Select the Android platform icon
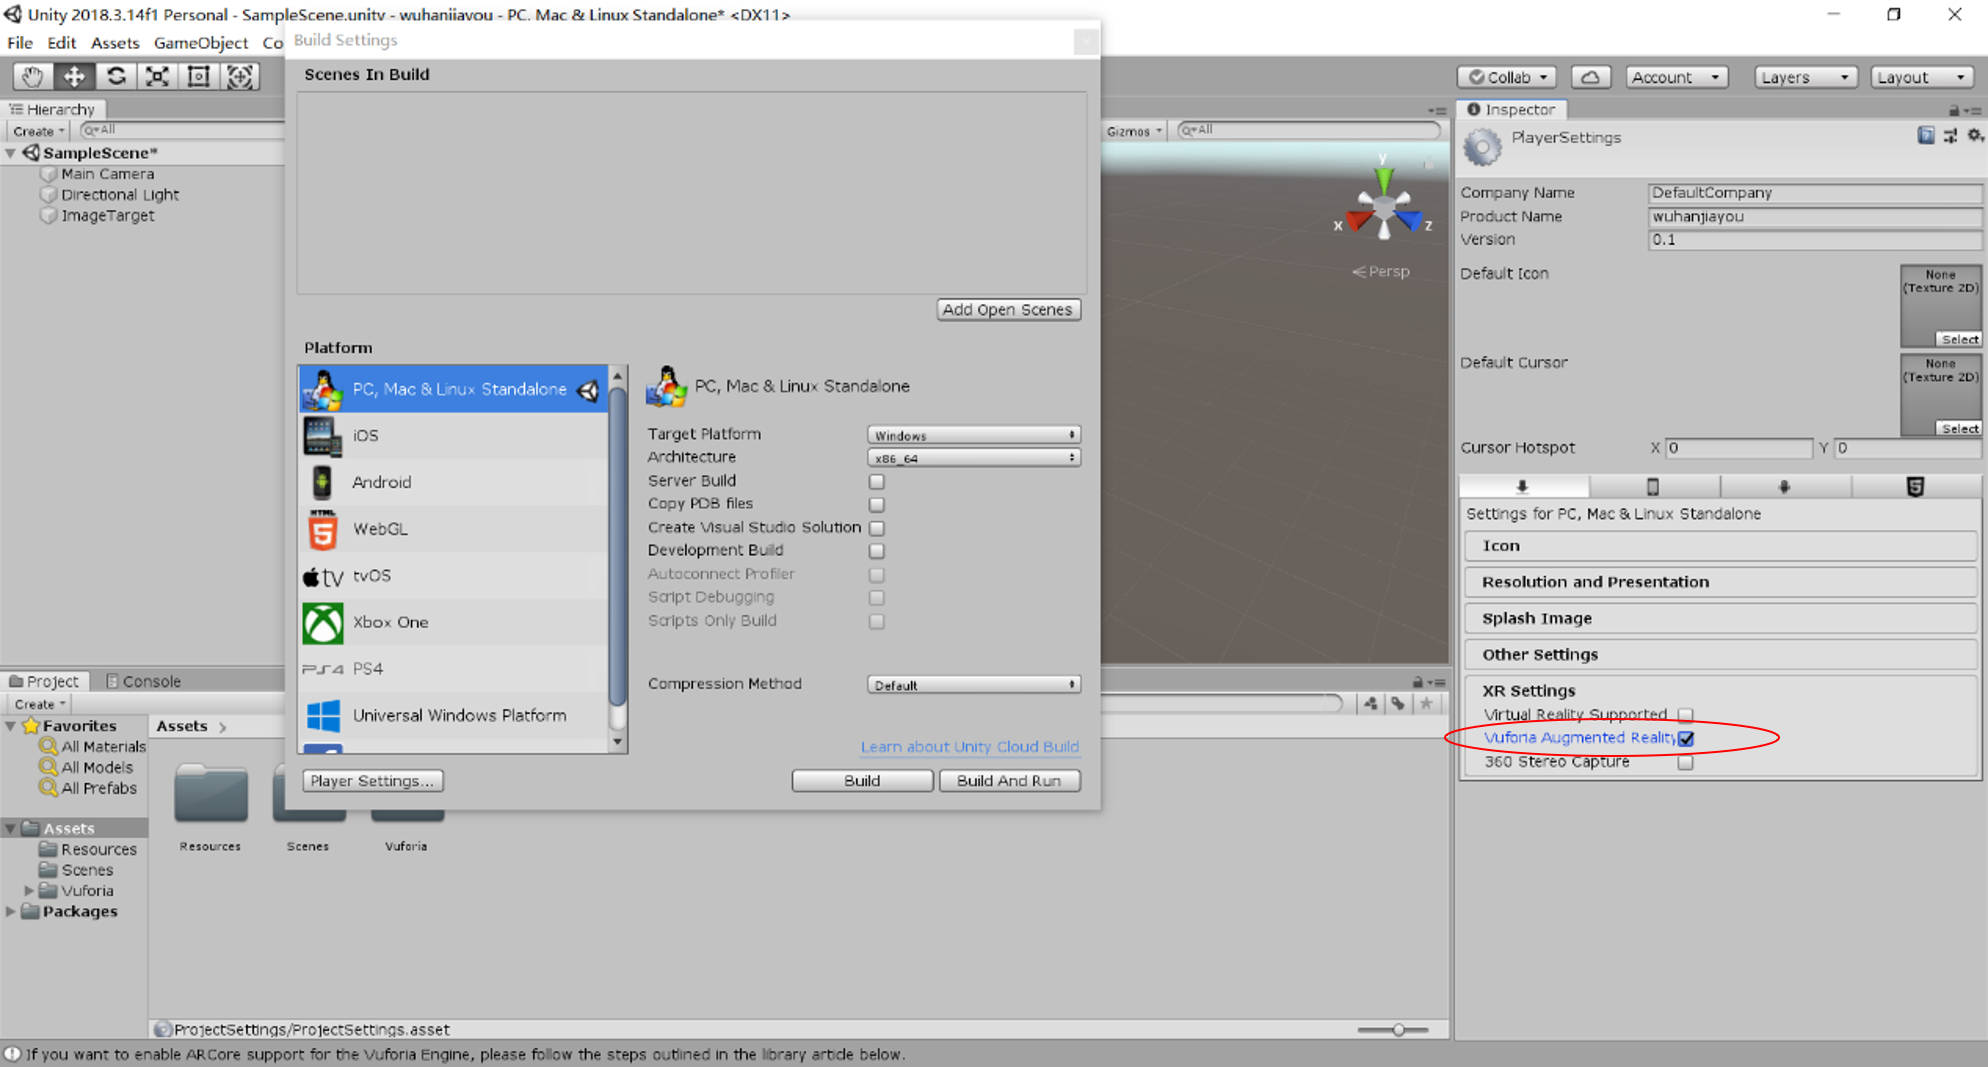Viewport: 1988px width, 1067px height. [322, 482]
